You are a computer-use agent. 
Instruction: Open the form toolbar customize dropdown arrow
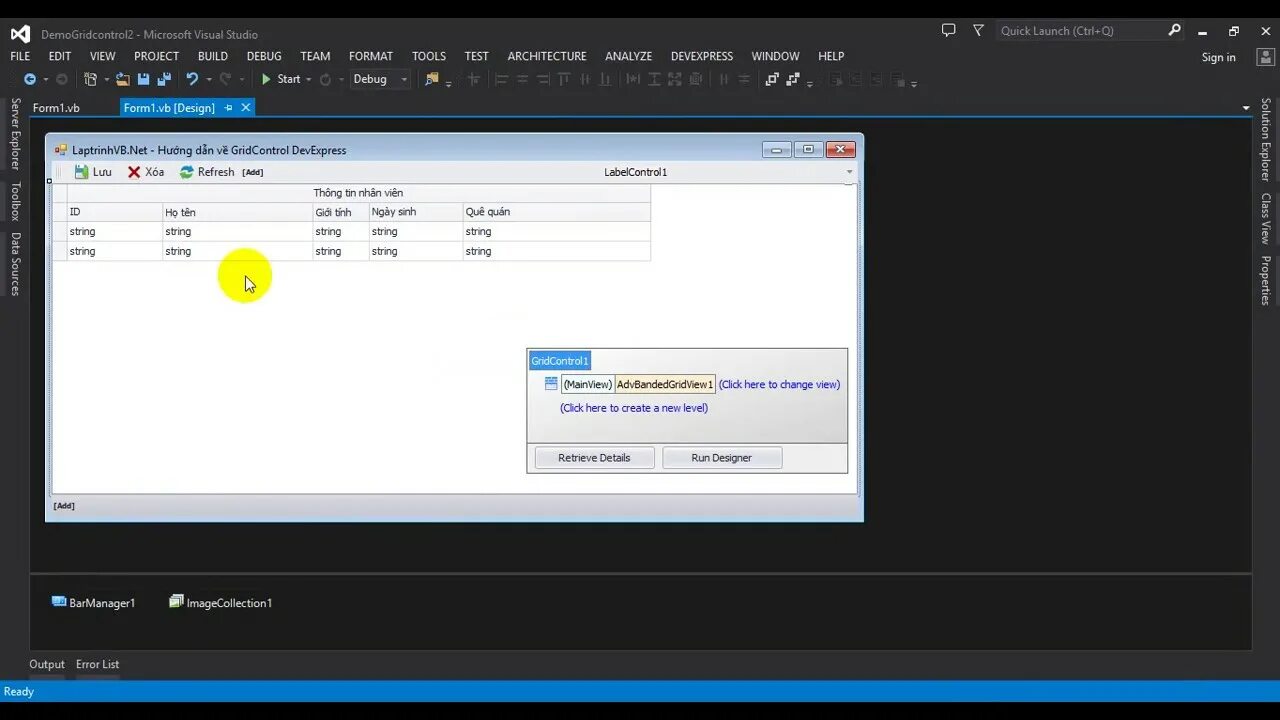(x=850, y=172)
